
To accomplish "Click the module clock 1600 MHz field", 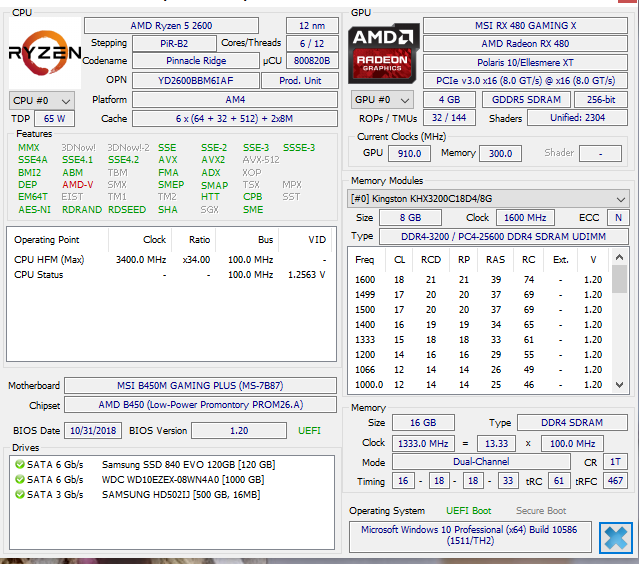I will [525, 218].
